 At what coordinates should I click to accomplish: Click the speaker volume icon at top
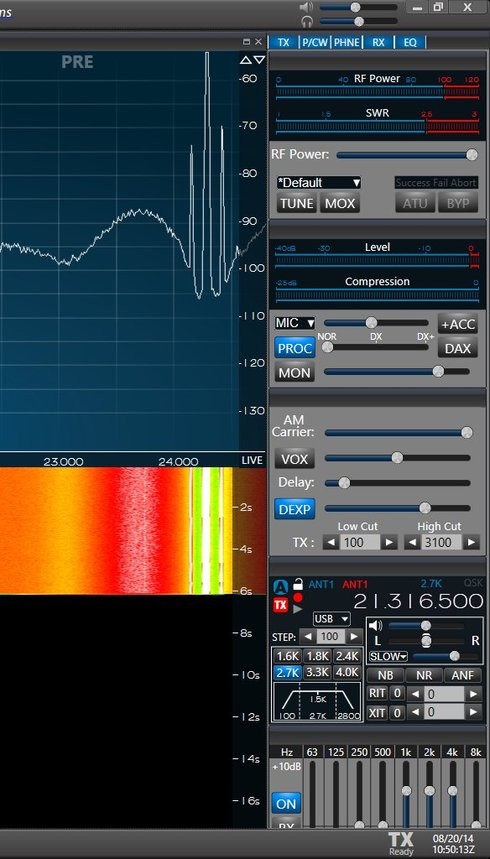pos(307,7)
